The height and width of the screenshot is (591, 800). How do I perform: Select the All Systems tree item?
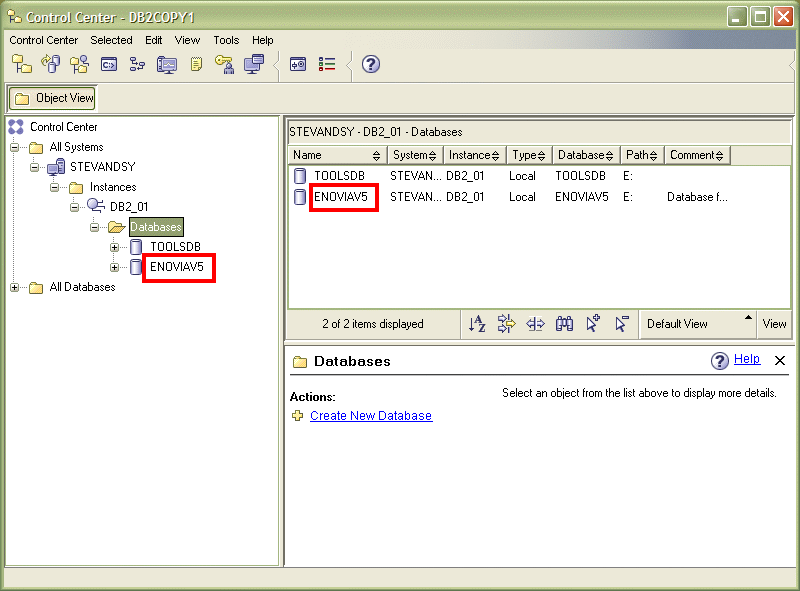point(76,147)
